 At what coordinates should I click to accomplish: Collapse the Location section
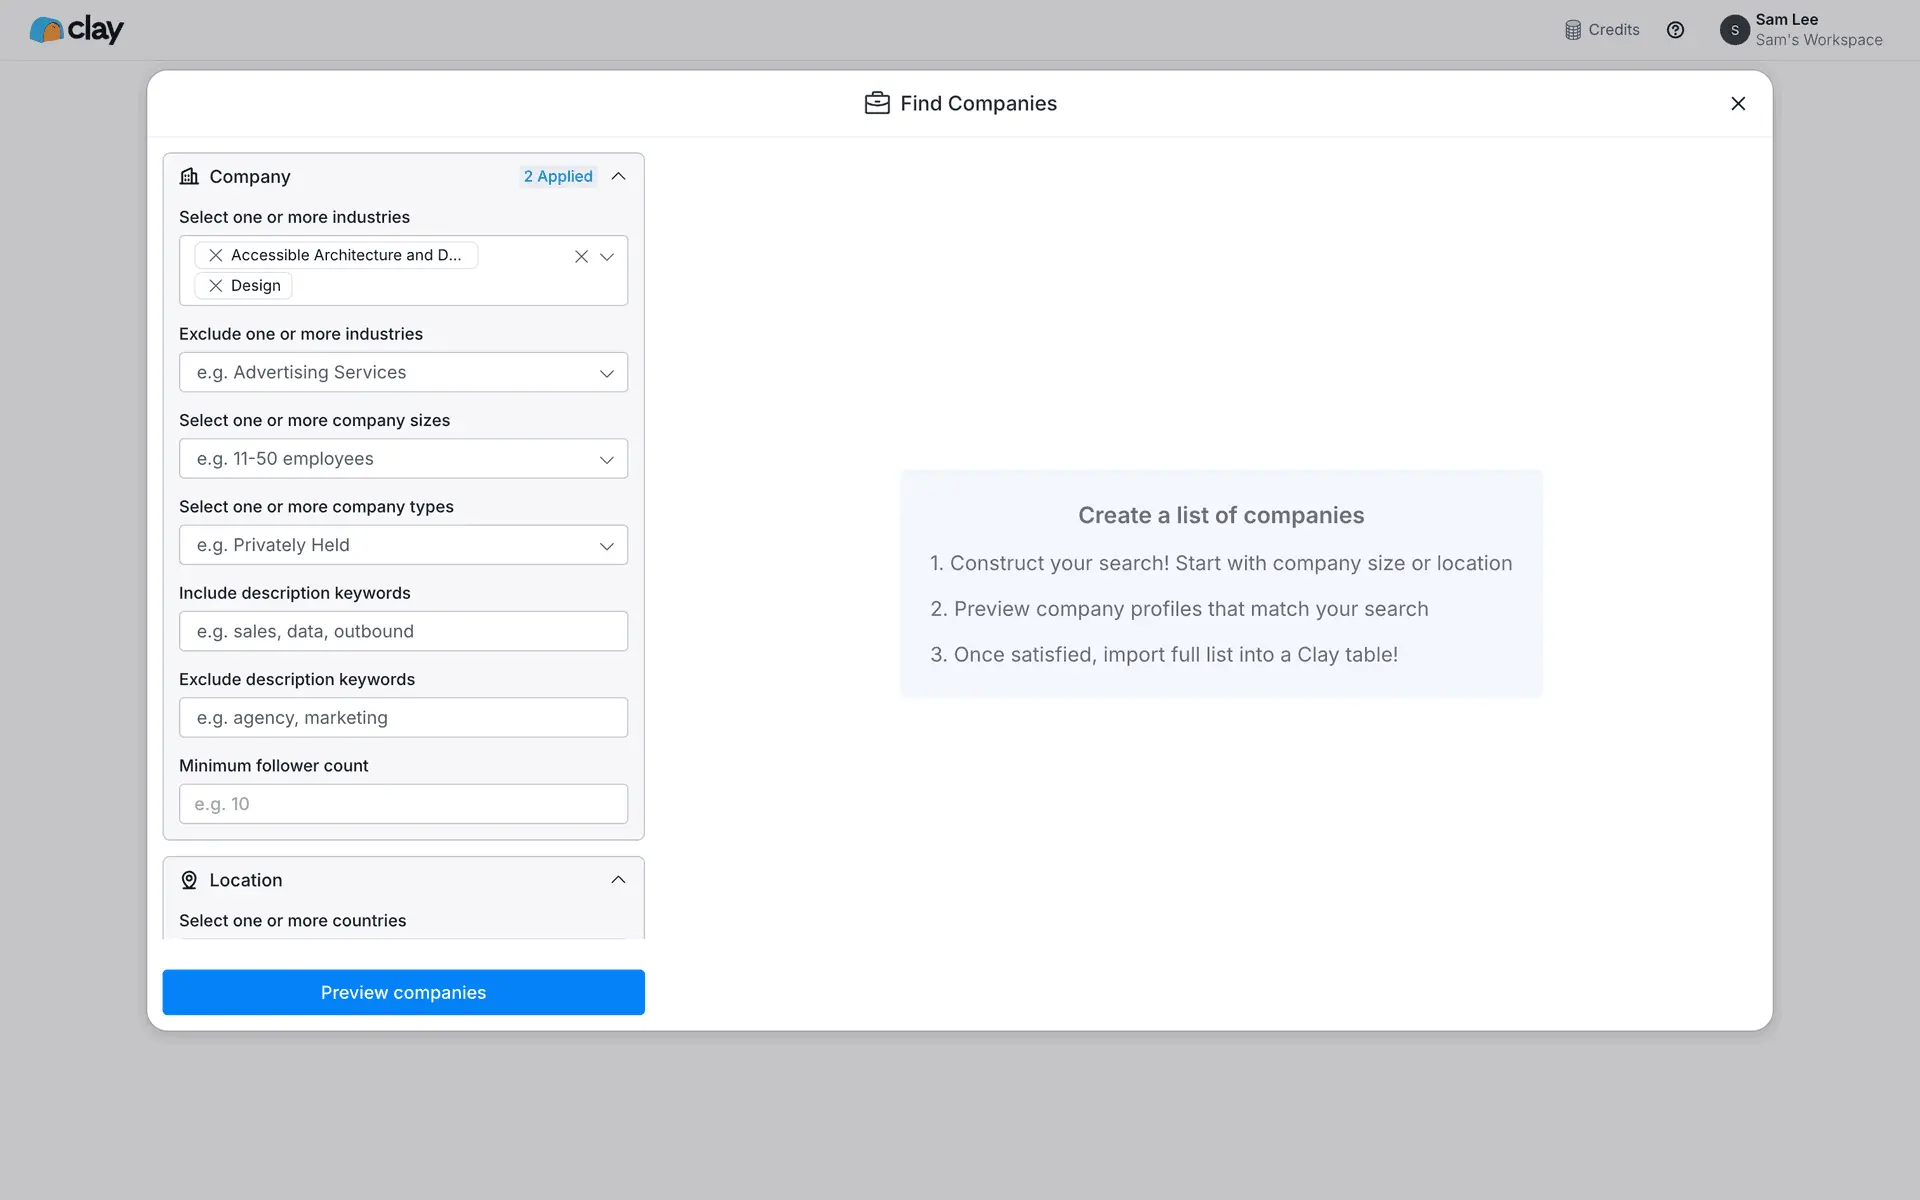coord(618,880)
